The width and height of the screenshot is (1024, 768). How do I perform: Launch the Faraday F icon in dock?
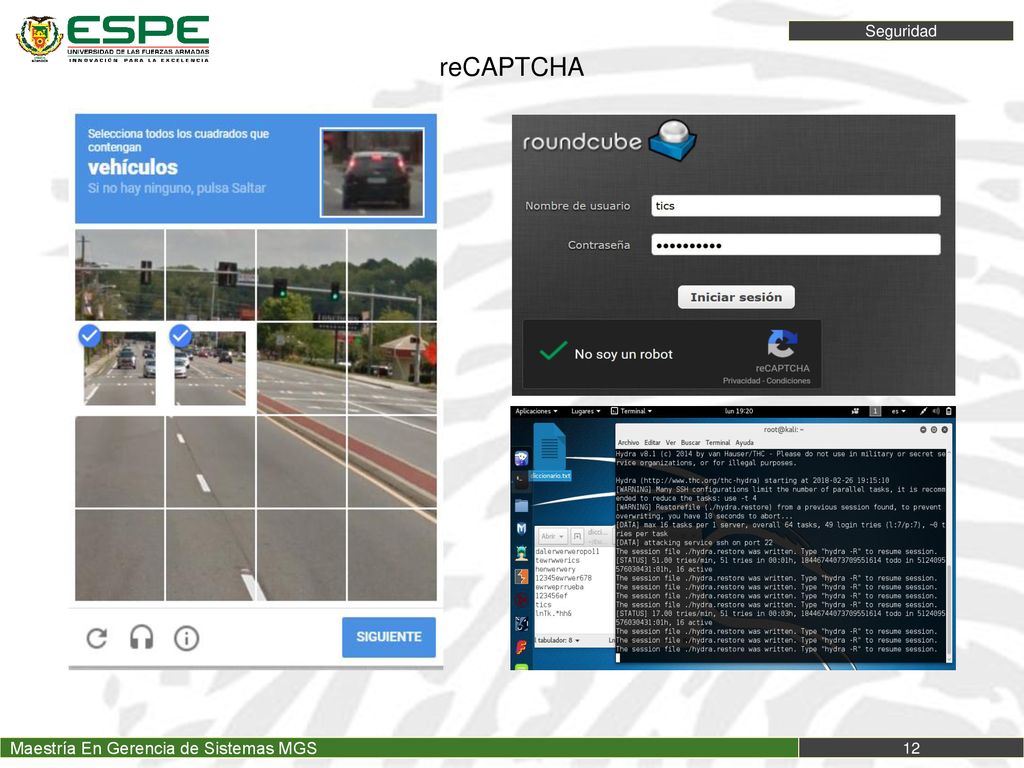tap(521, 647)
